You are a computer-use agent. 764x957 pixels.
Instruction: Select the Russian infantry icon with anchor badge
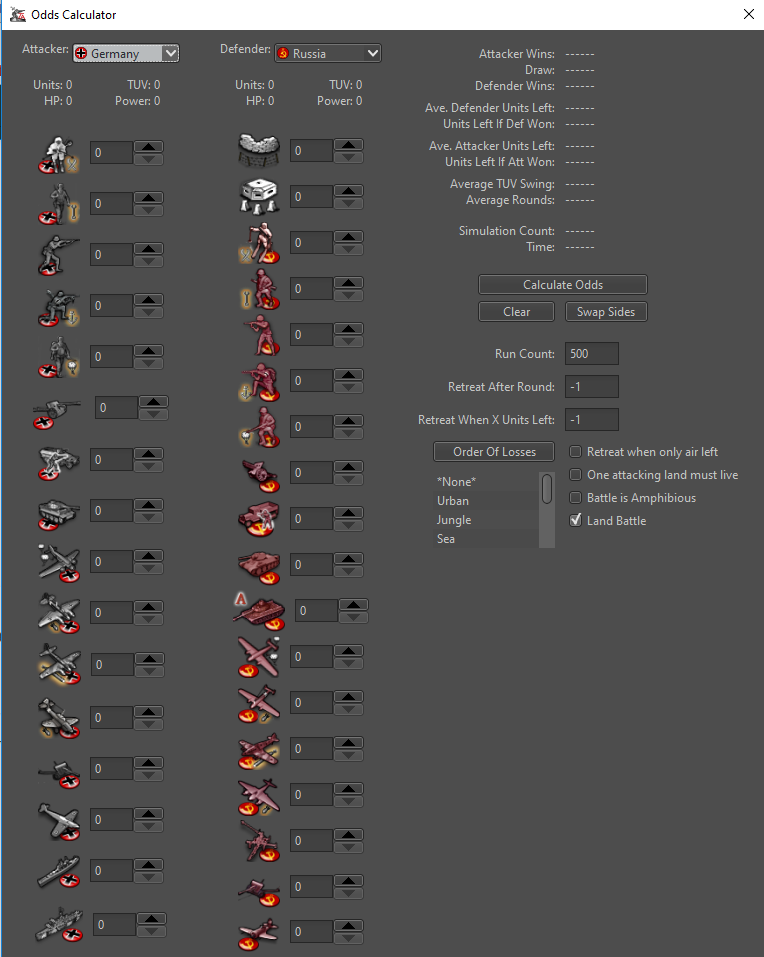pyautogui.click(x=259, y=381)
